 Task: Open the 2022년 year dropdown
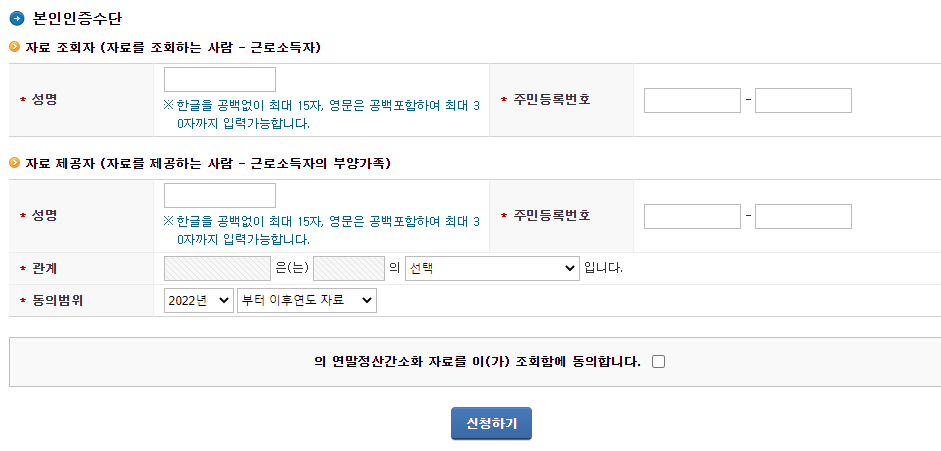(x=199, y=301)
